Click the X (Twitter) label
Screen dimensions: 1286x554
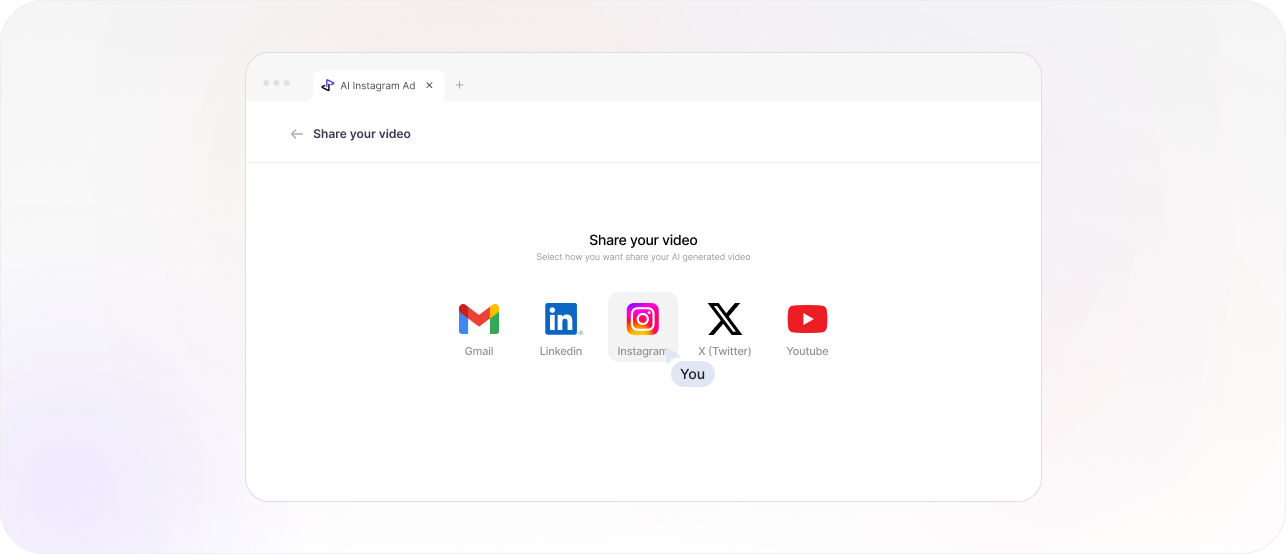pyautogui.click(x=725, y=351)
